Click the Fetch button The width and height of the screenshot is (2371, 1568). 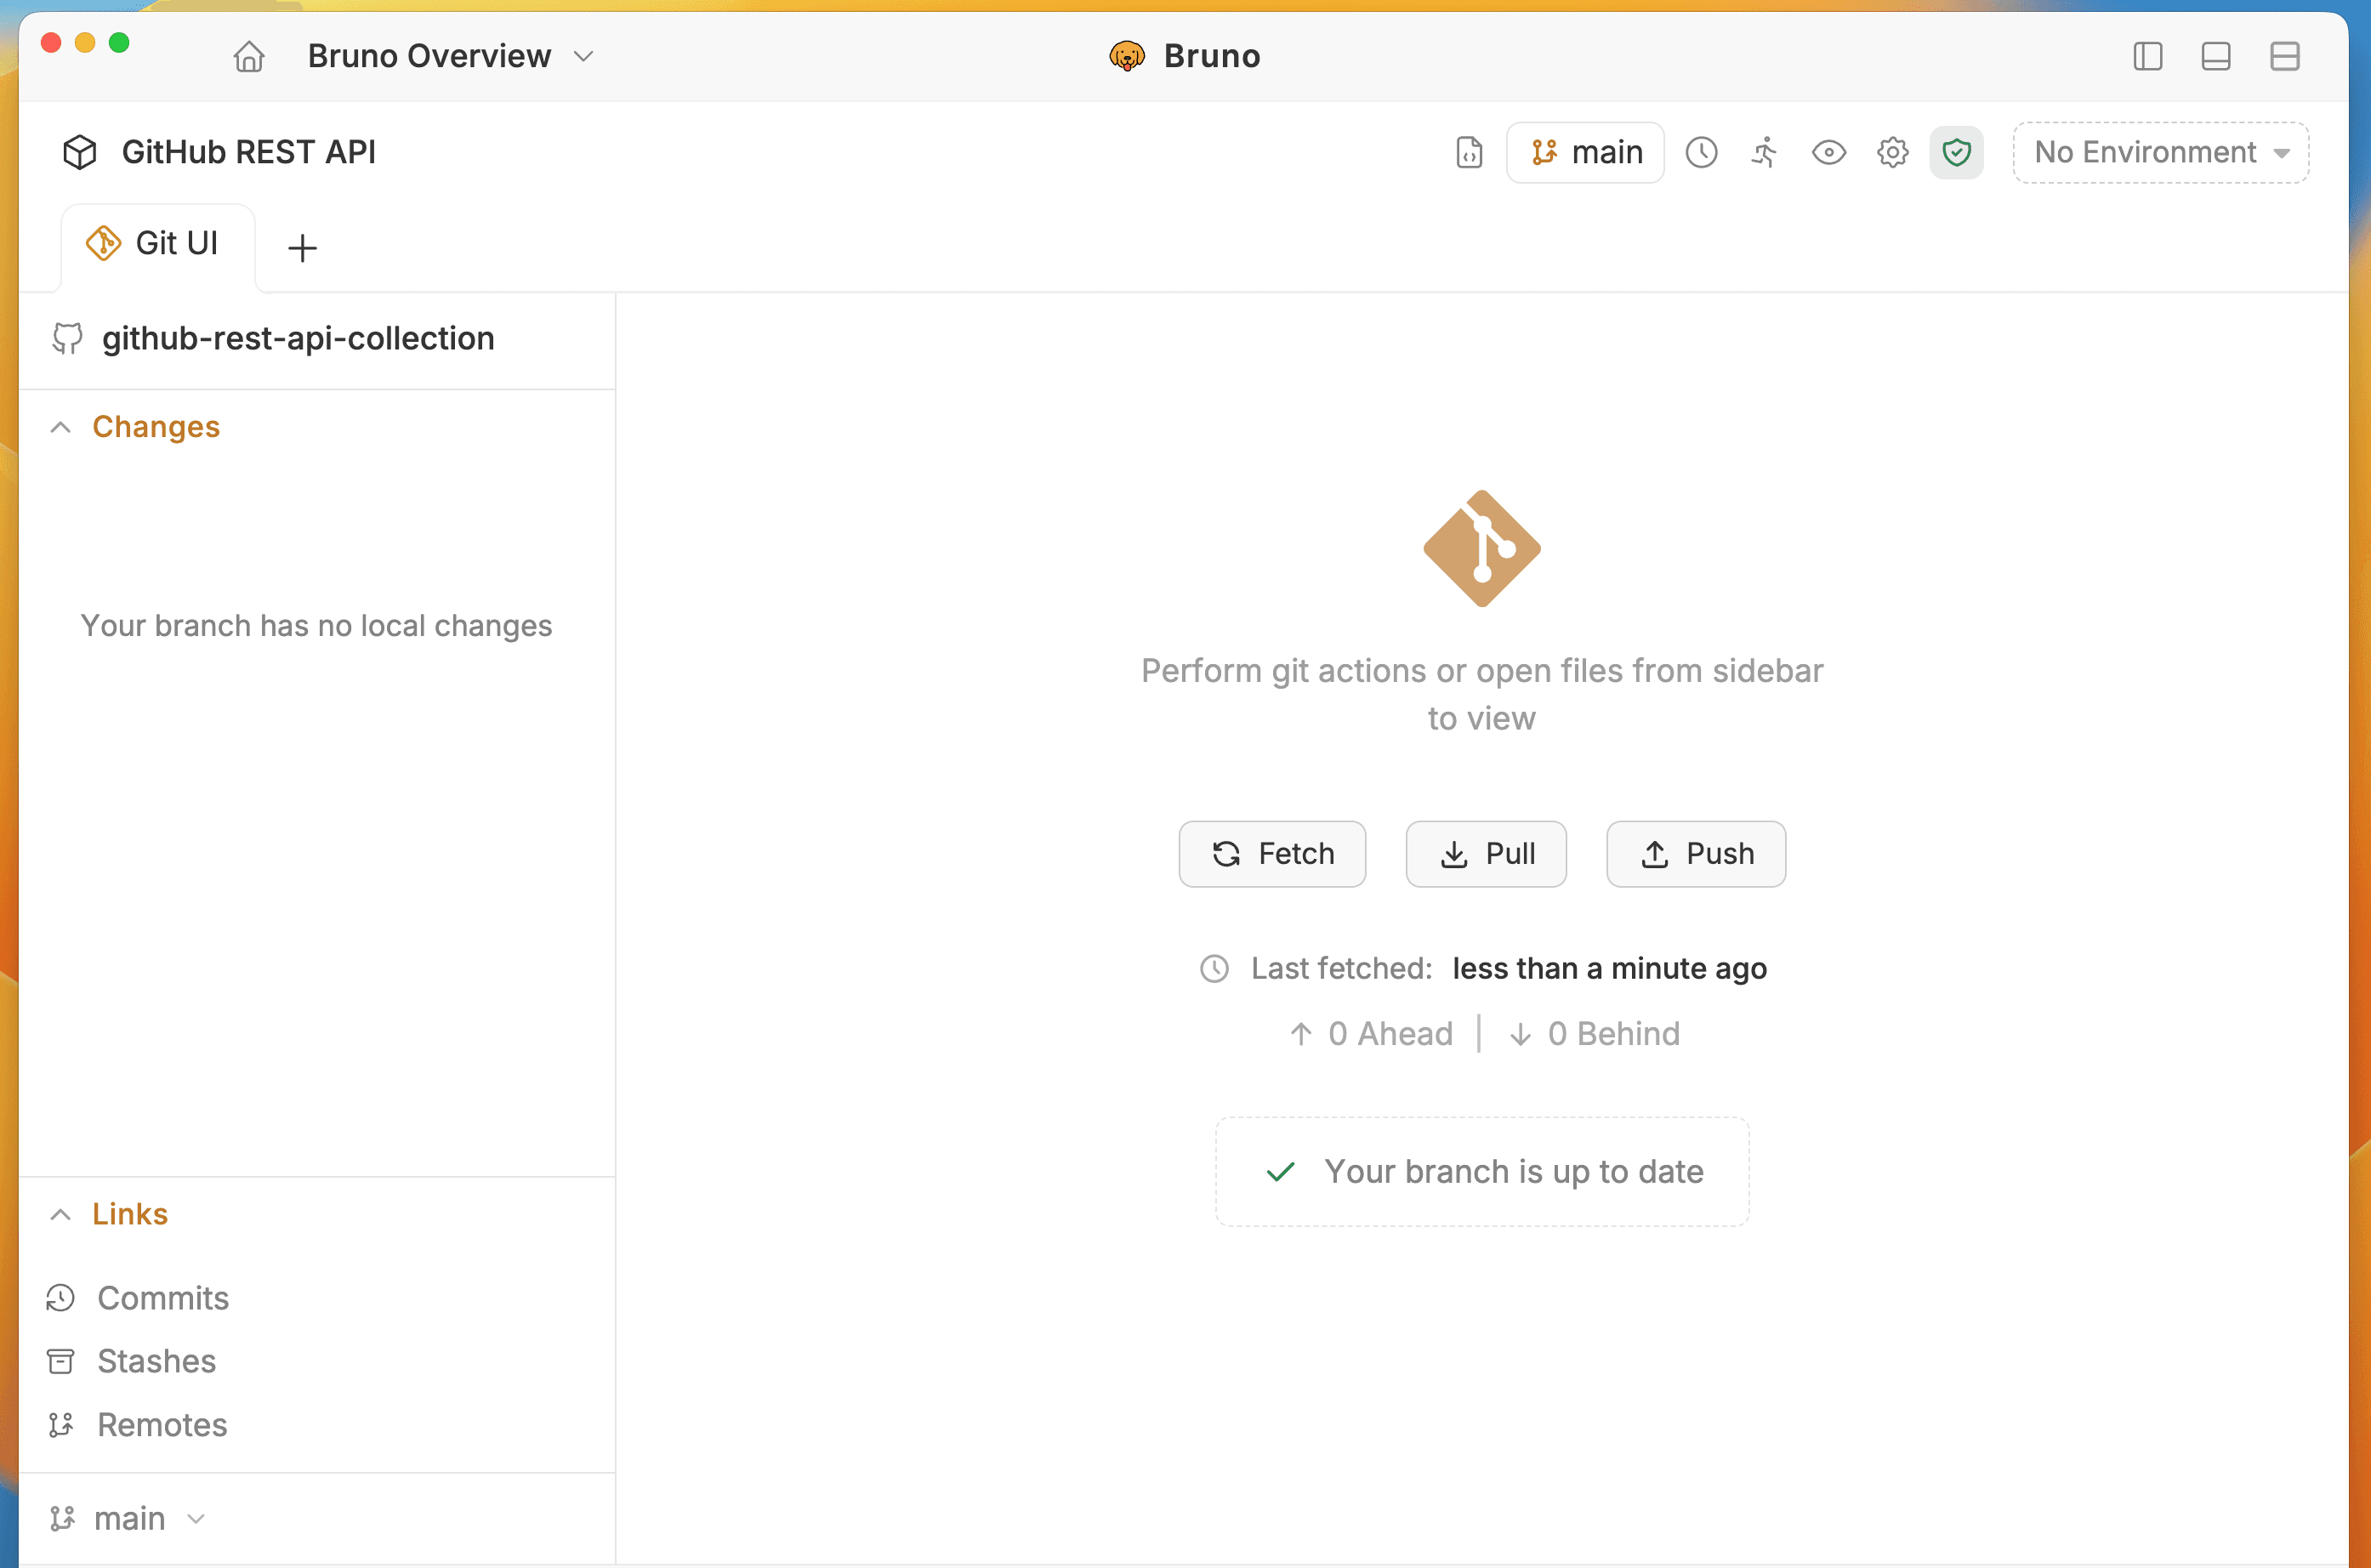(x=1272, y=854)
